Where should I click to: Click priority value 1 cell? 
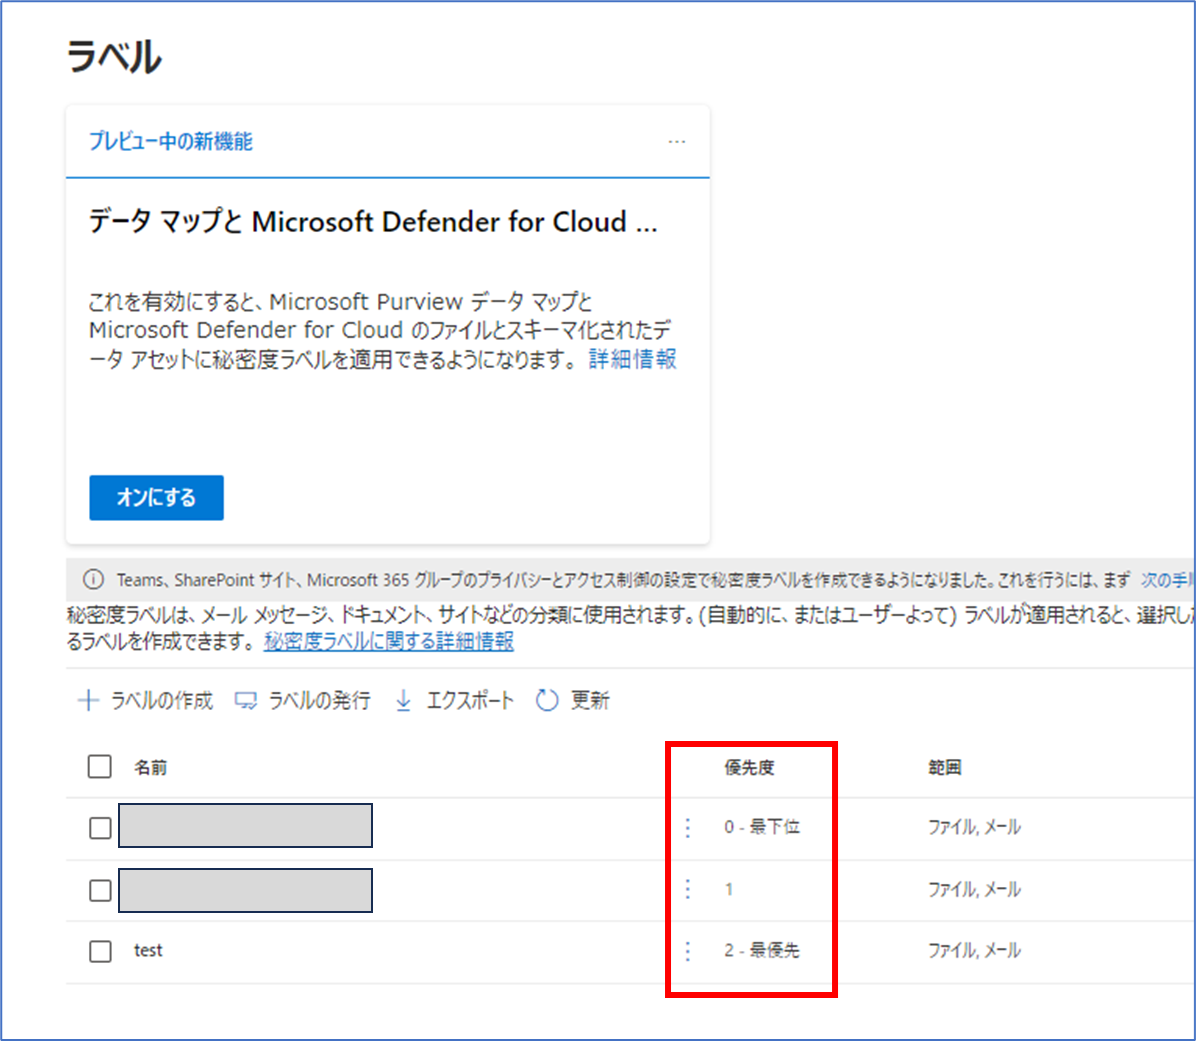tap(728, 889)
